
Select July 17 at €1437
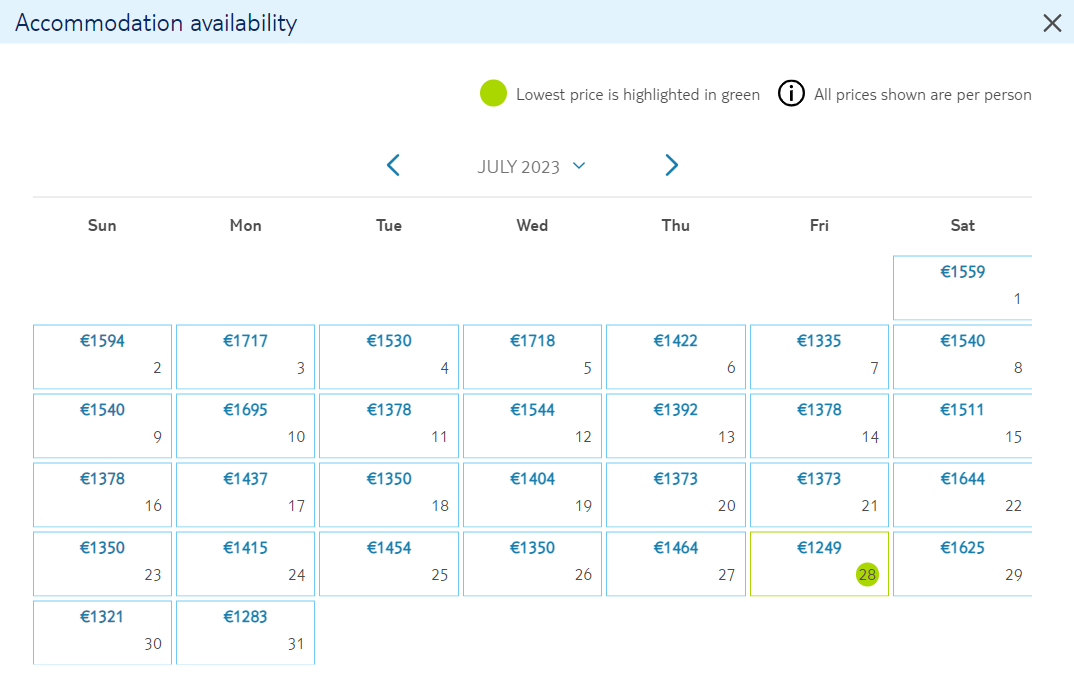[x=245, y=495]
